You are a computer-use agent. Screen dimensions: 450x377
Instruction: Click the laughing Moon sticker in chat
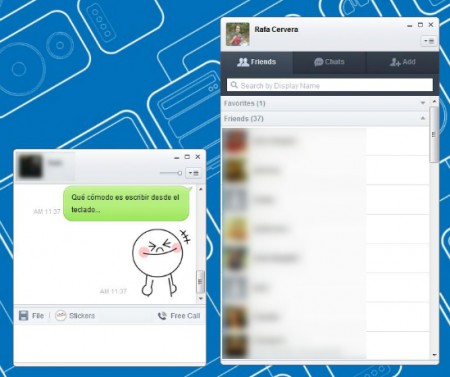pyautogui.click(x=161, y=262)
